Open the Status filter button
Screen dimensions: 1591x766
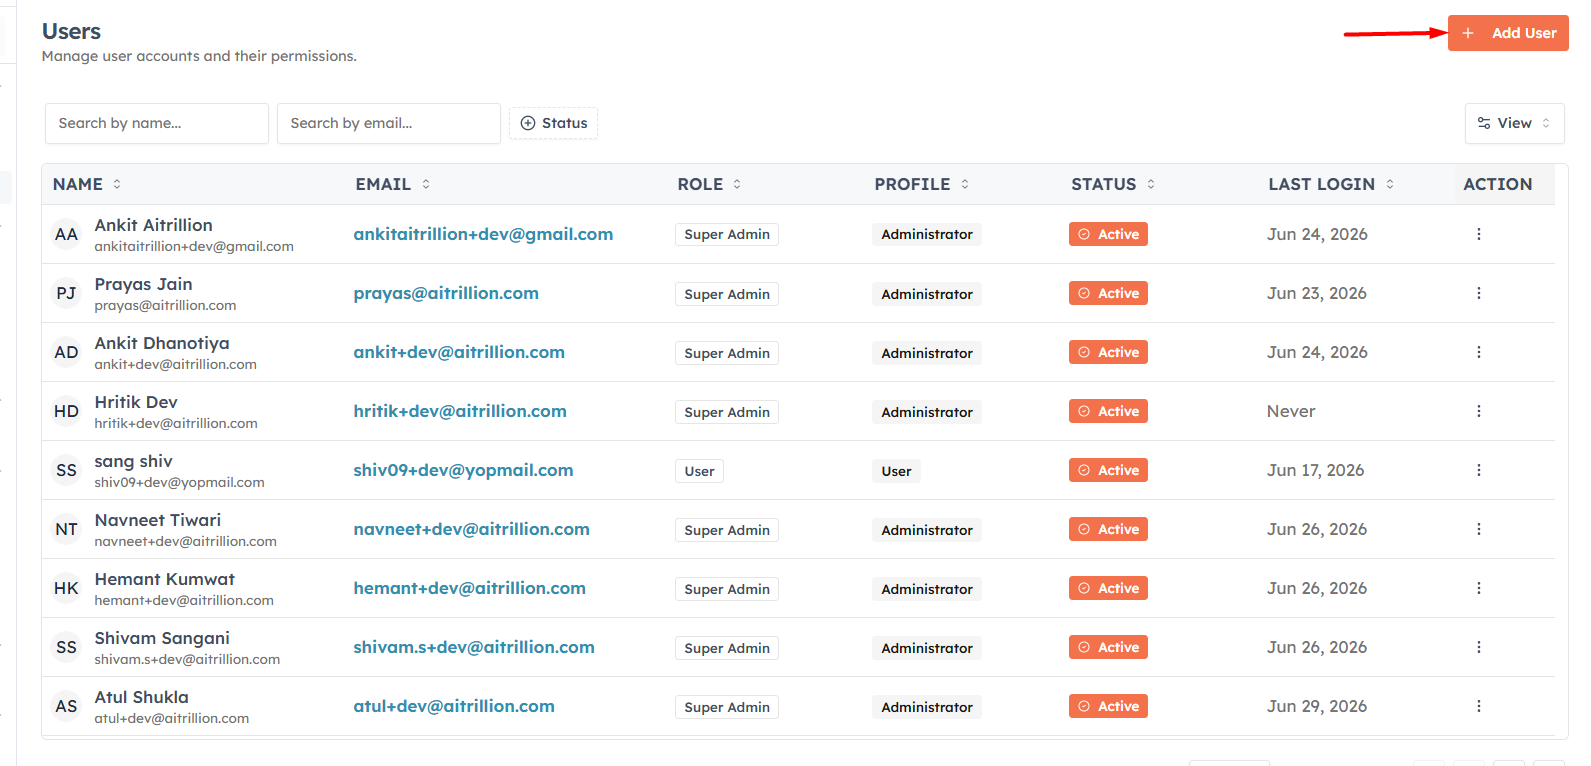(x=554, y=123)
